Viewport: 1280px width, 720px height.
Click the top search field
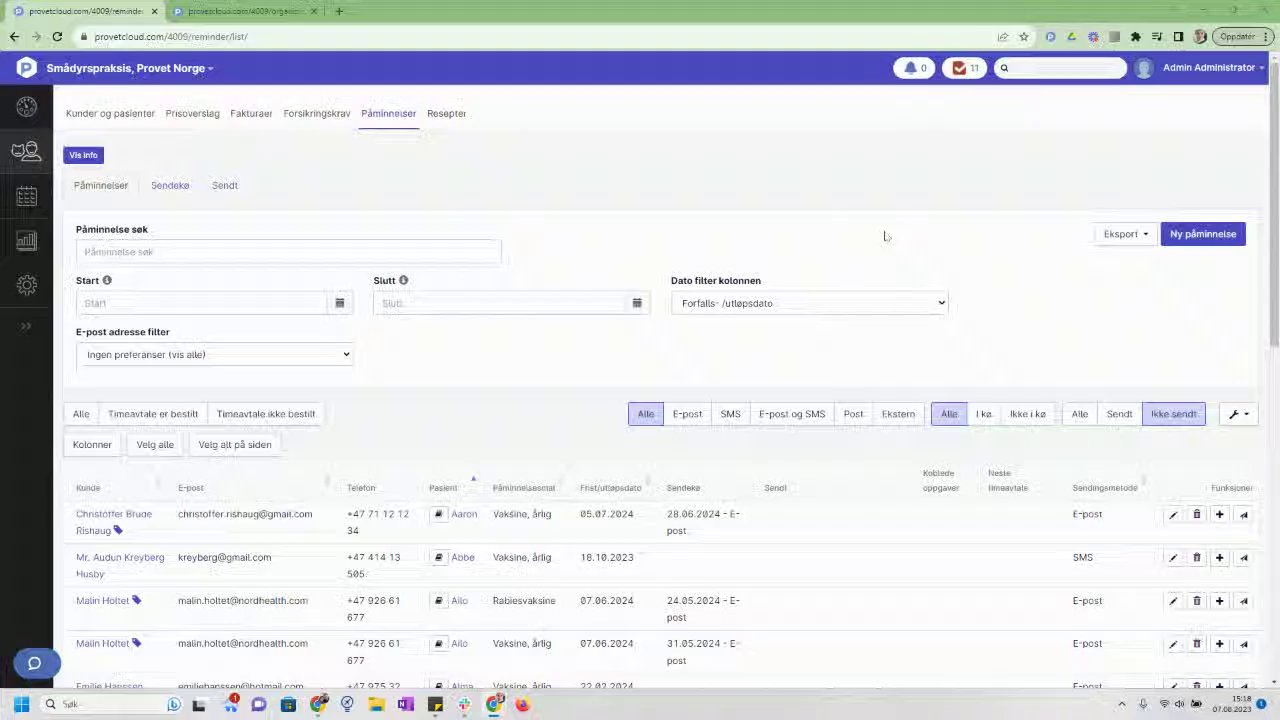pos(1061,68)
